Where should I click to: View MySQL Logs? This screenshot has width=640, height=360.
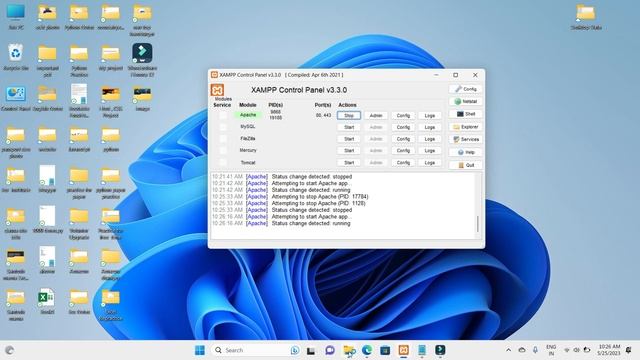coord(430,127)
